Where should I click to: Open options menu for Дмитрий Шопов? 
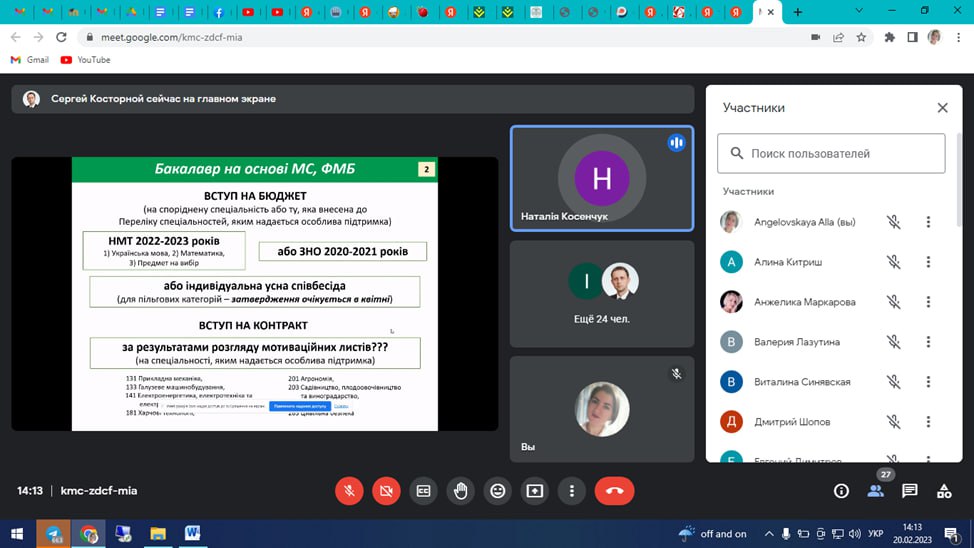tap(928, 422)
